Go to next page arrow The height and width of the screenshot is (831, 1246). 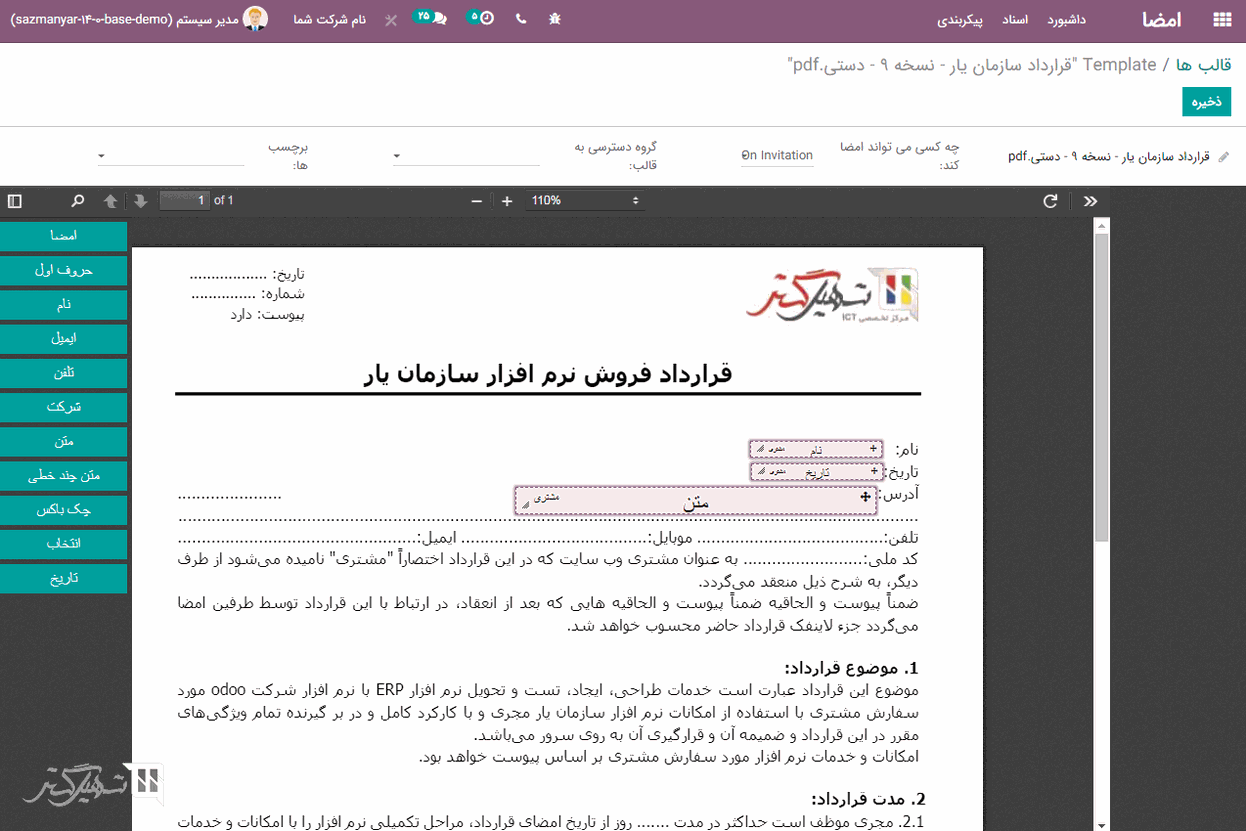(140, 201)
